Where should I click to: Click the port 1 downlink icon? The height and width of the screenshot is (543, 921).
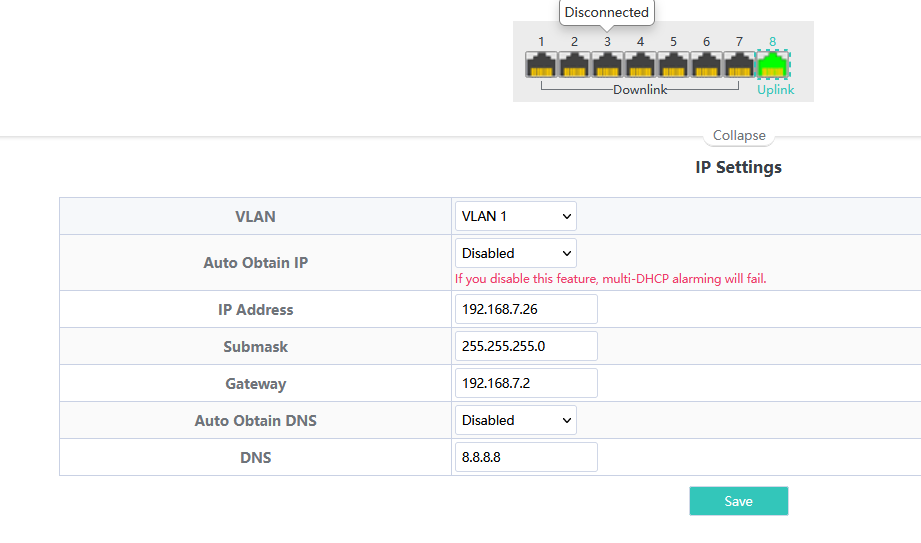pyautogui.click(x=541, y=65)
